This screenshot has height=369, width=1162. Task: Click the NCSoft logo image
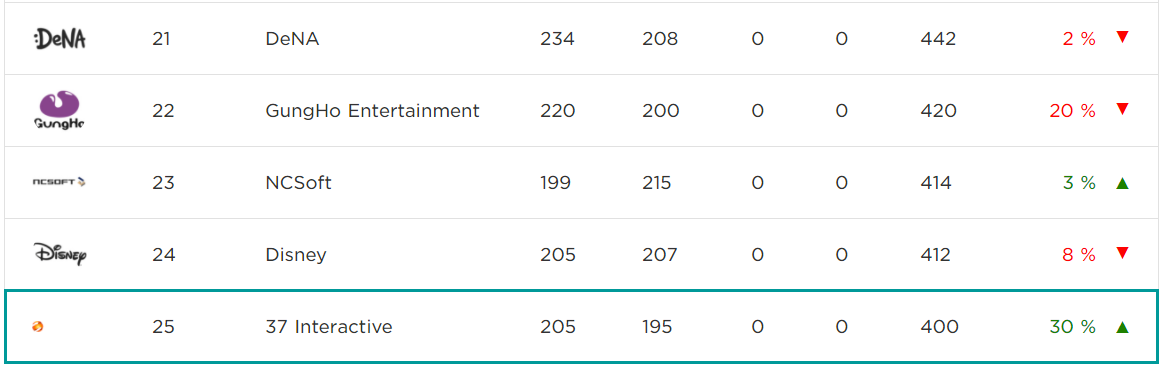click(x=60, y=182)
